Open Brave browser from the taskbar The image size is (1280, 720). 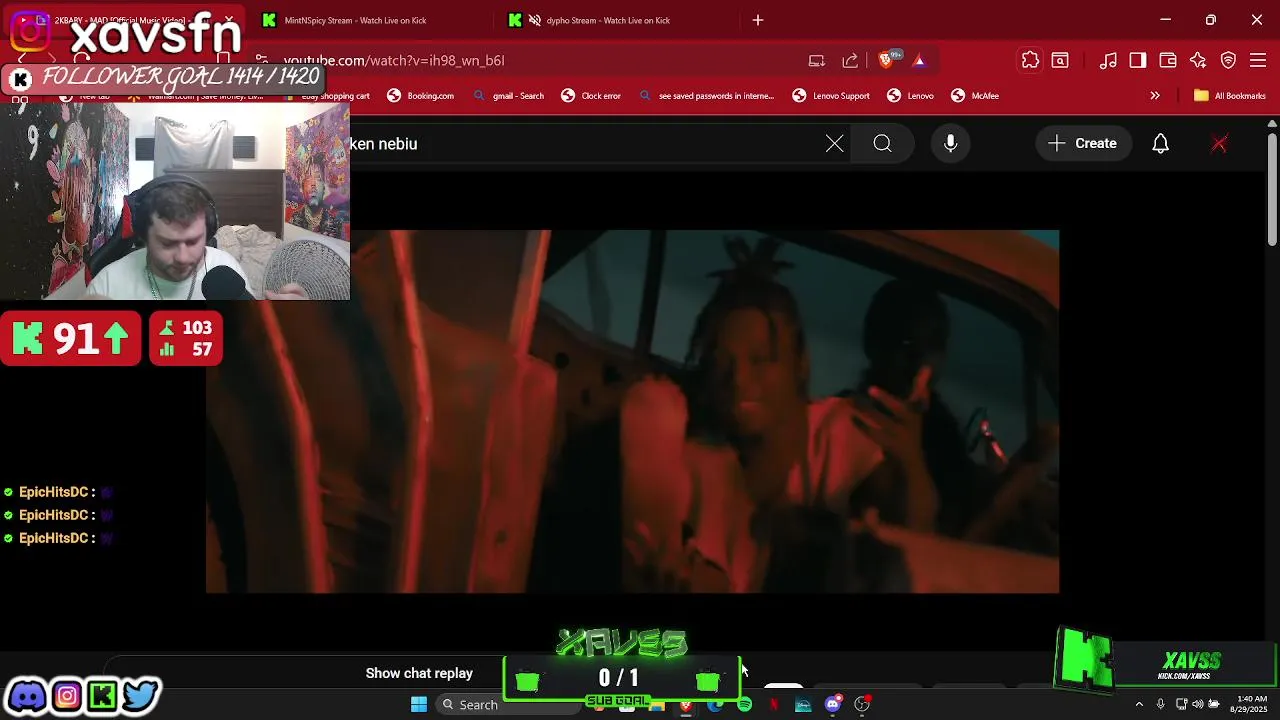[686, 705]
